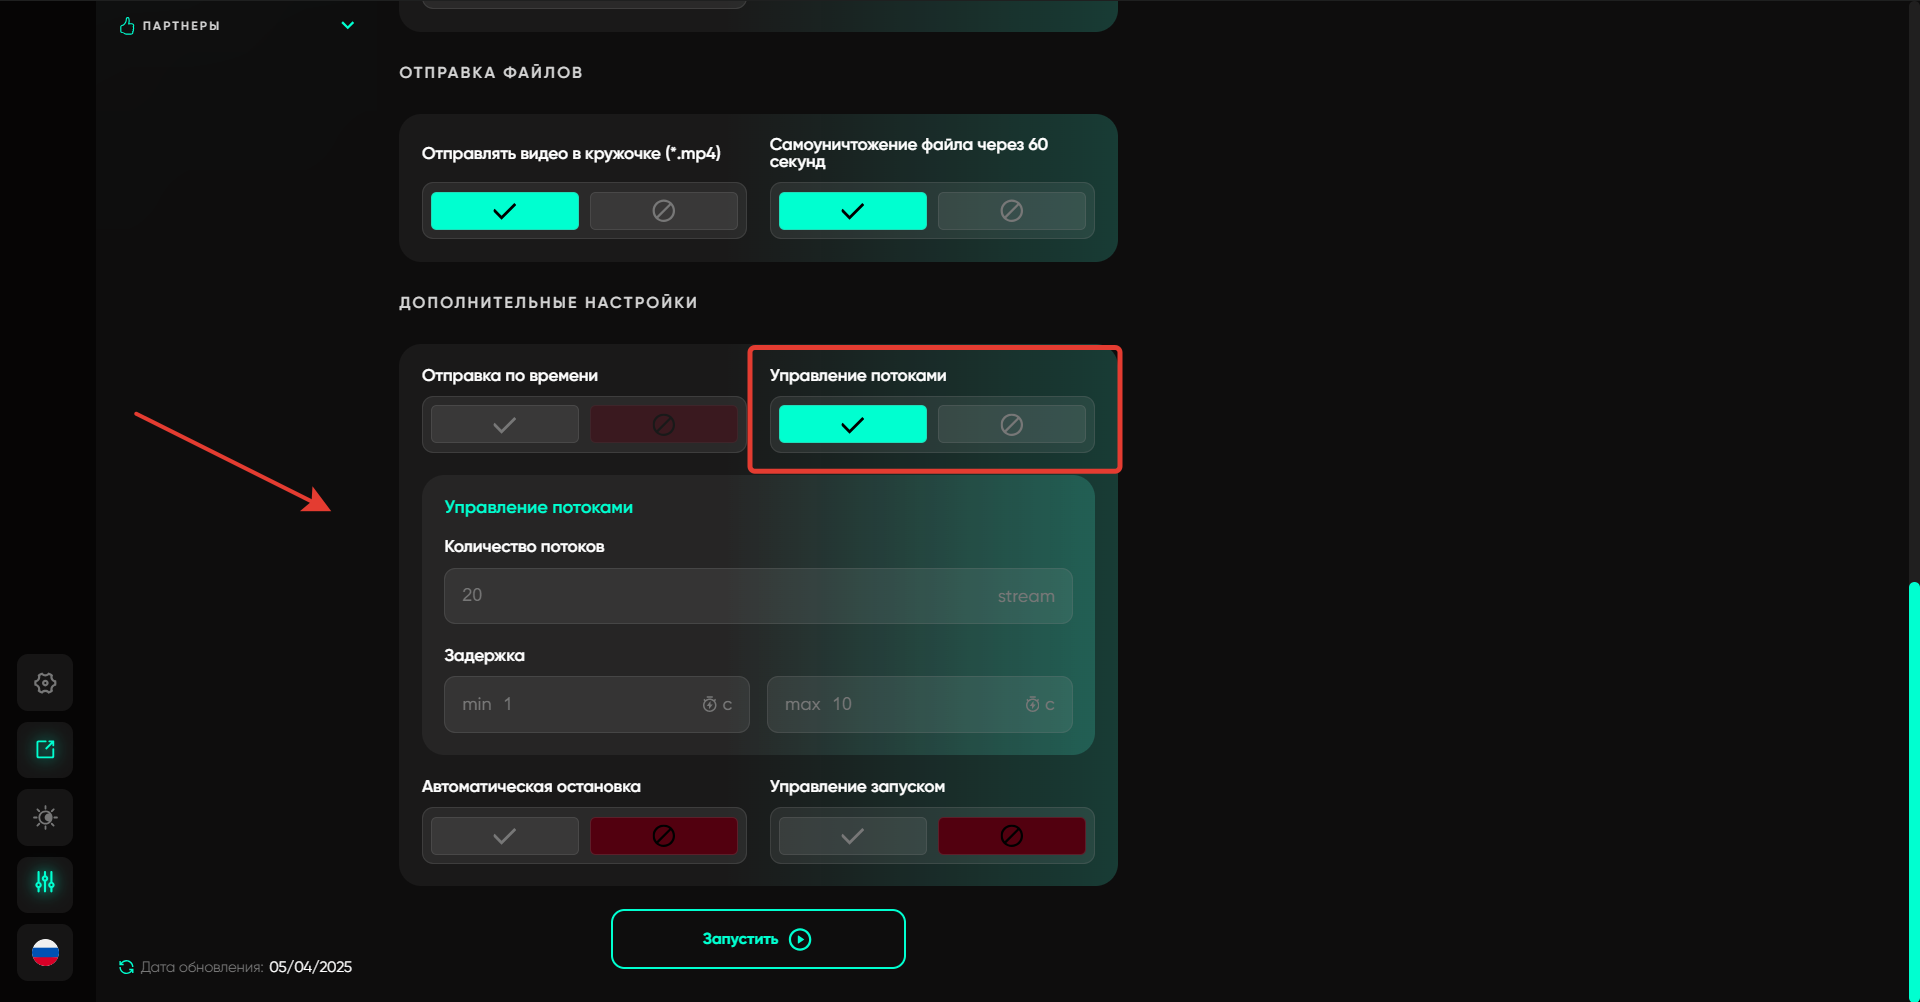Click the thumbs-up icon next to Партнеры
Image resolution: width=1920 pixels, height=1002 pixels.
(127, 26)
